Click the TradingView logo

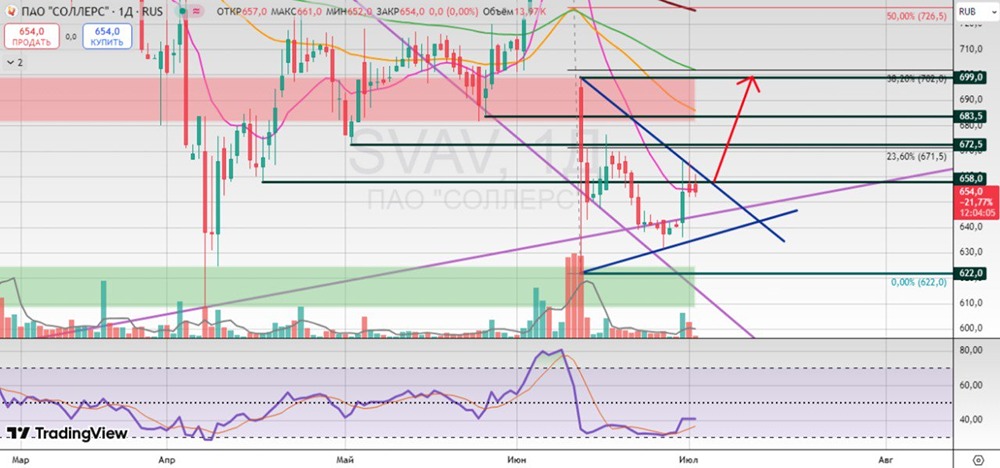click(x=67, y=434)
